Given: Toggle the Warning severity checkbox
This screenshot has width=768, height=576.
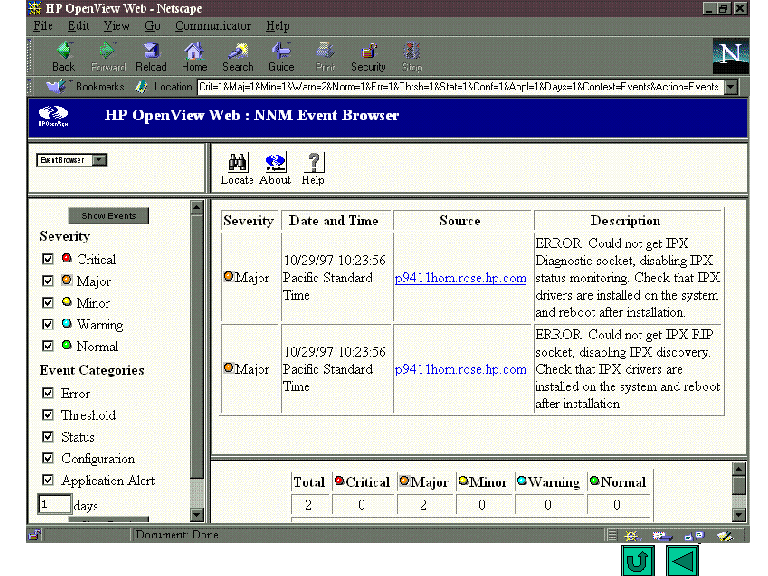Looking at the screenshot, I should (47, 325).
